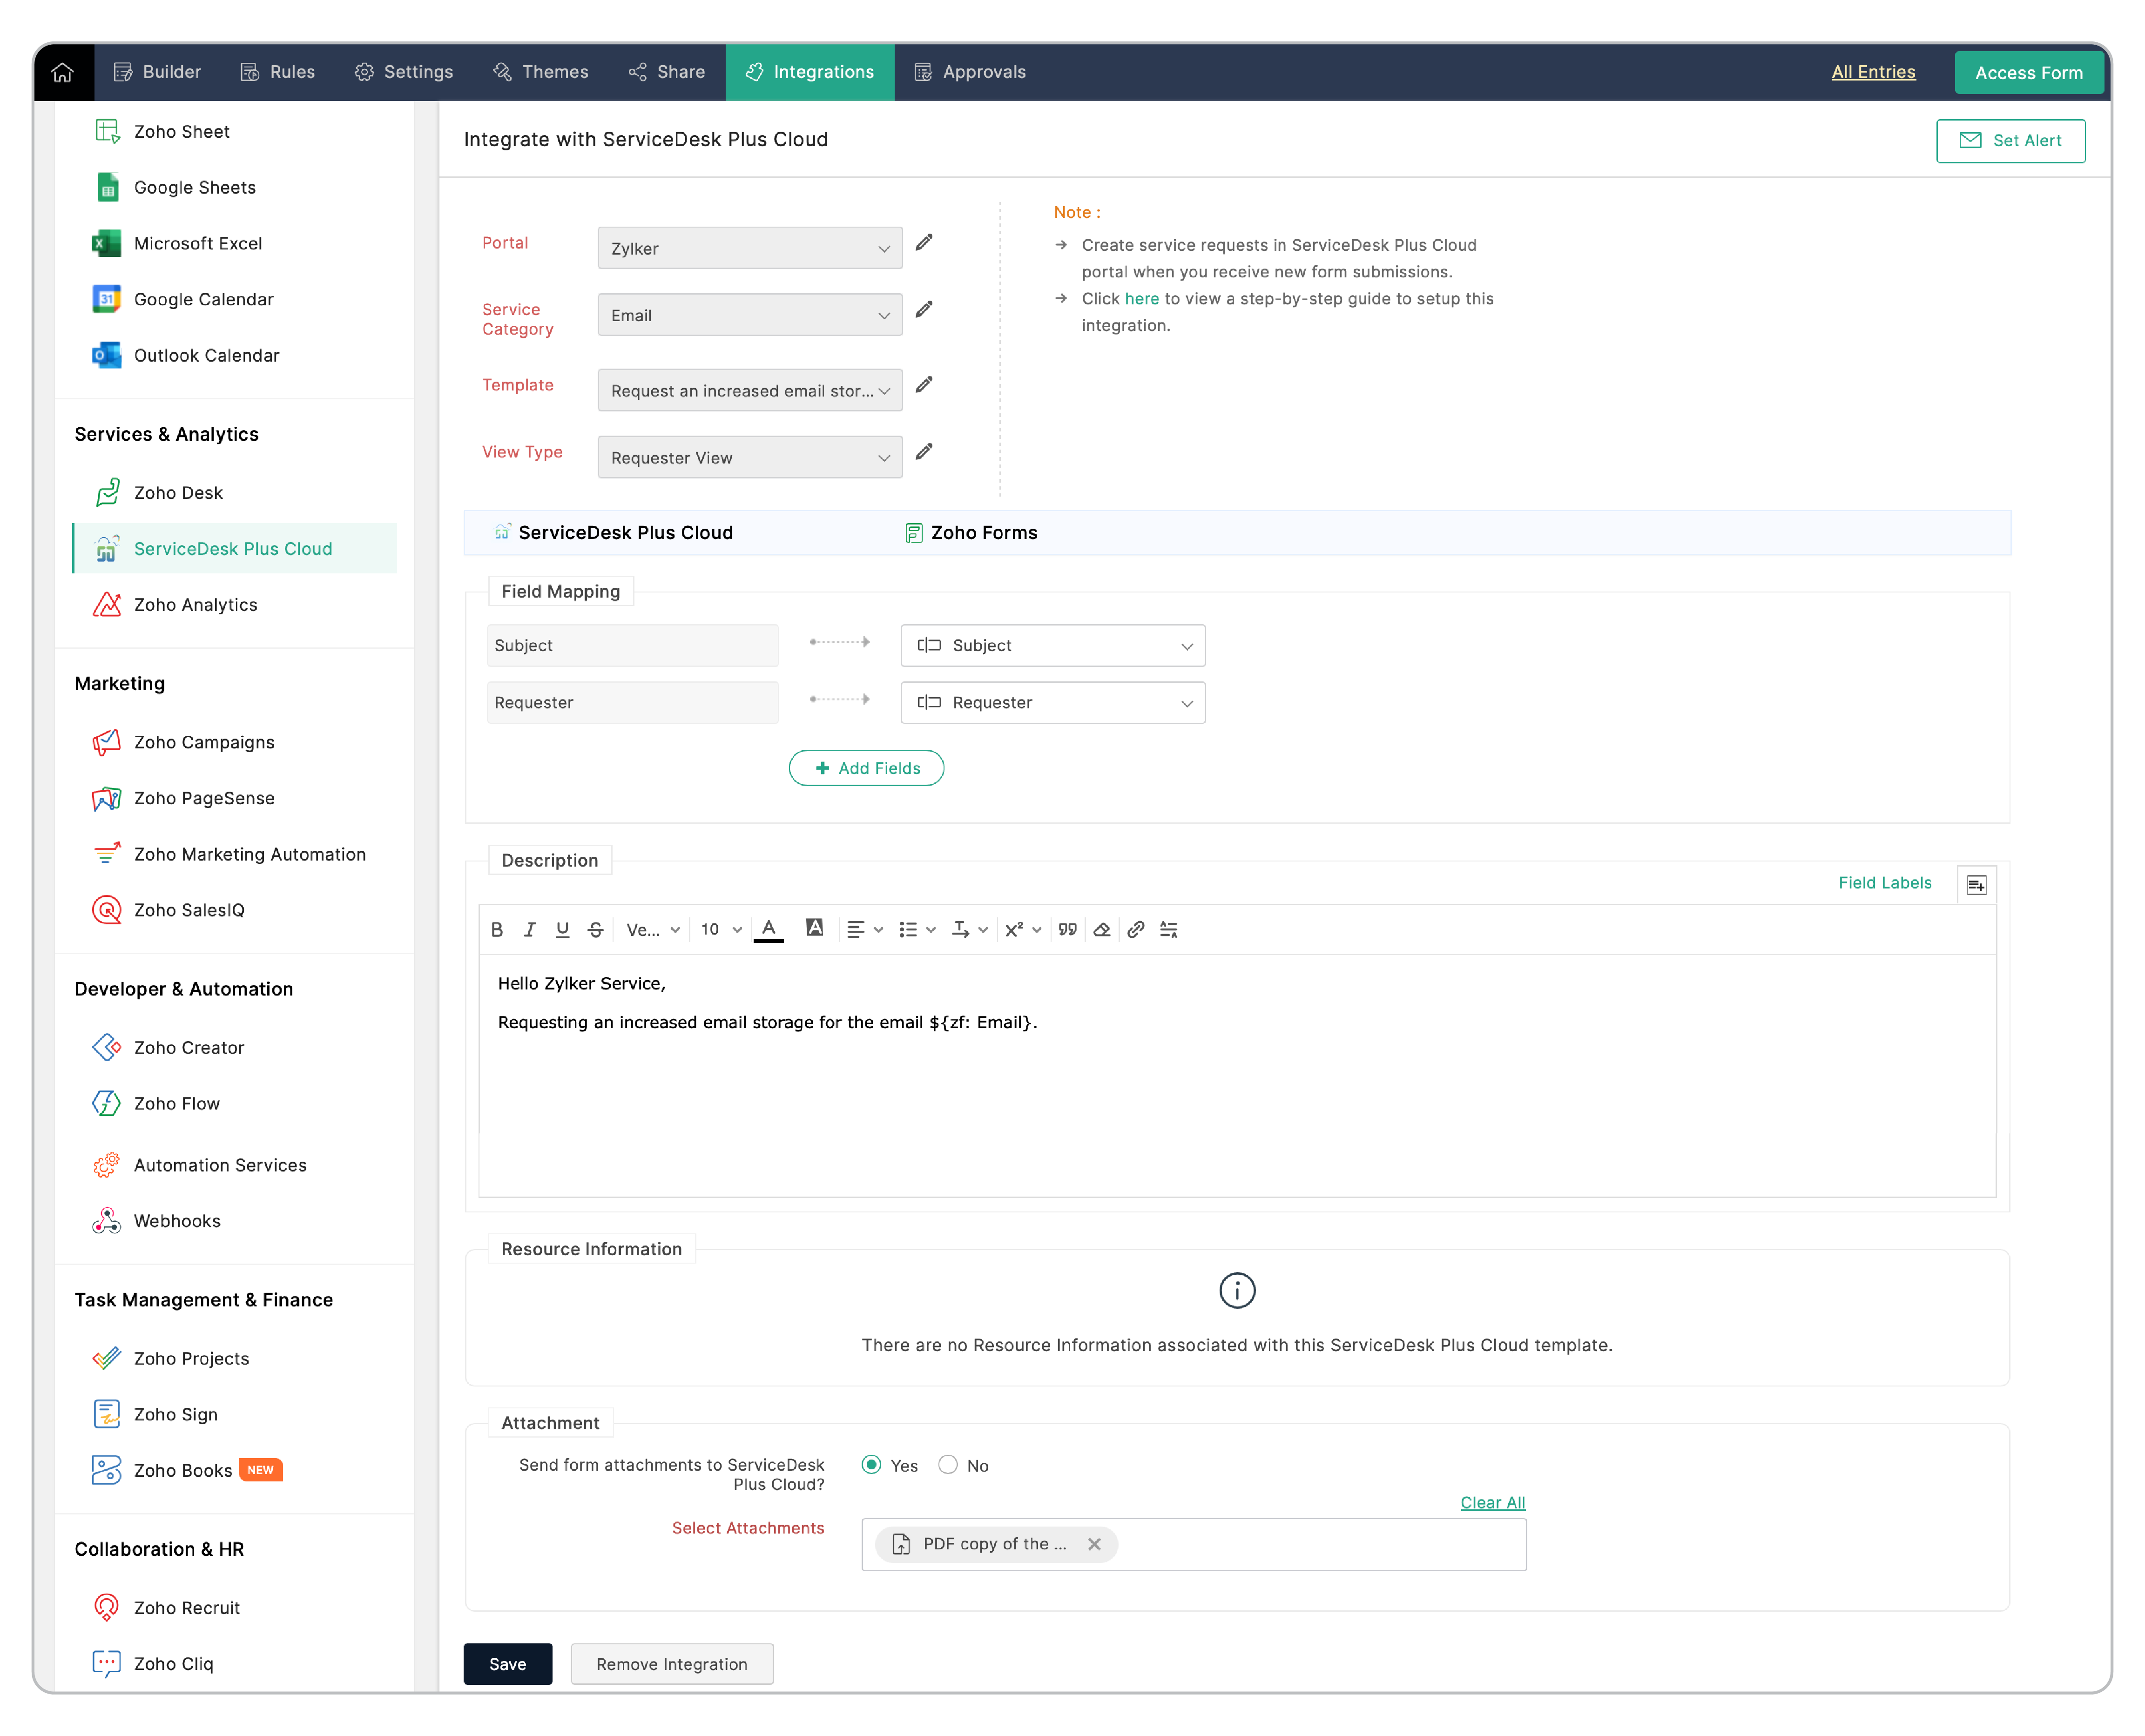Remove the PDF copy attachment chip

(1094, 1544)
